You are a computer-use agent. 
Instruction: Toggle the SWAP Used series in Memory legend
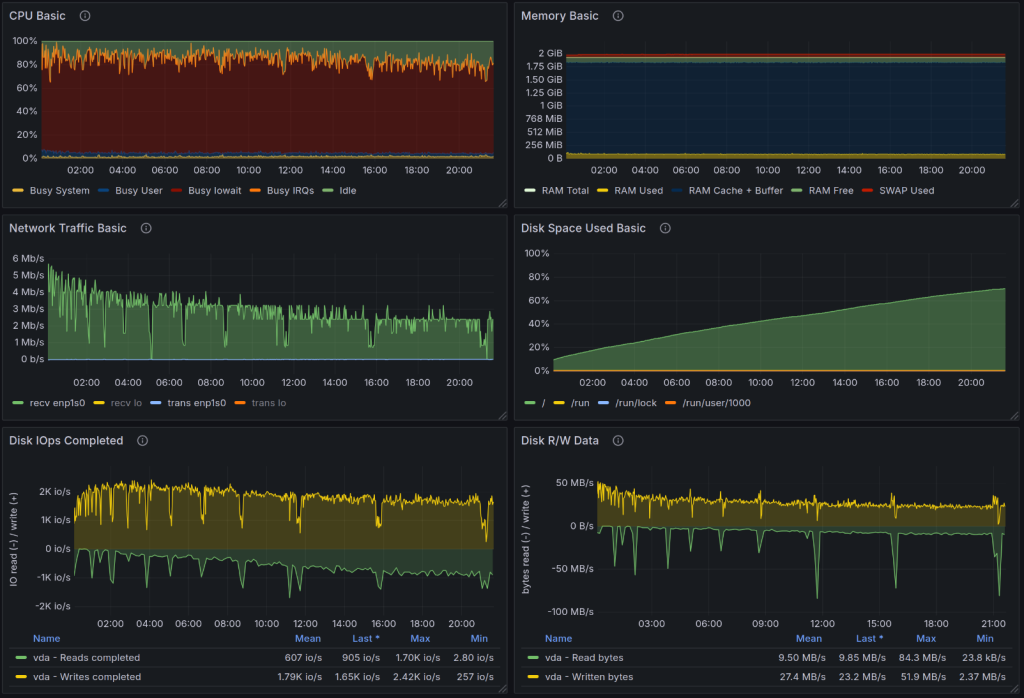click(907, 190)
